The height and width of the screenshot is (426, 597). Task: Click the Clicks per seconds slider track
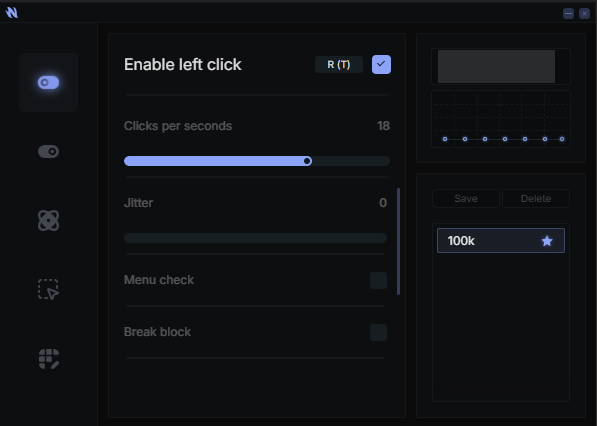[257, 161]
